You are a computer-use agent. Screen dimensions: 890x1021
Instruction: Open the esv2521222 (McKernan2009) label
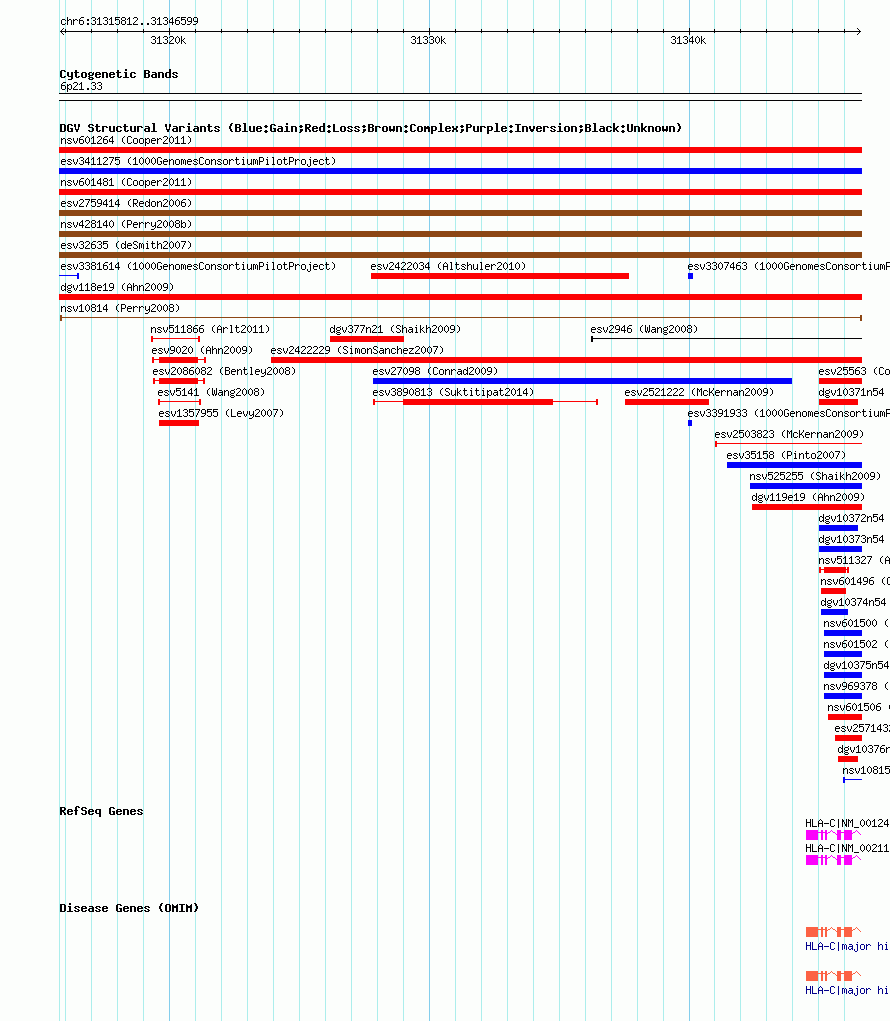click(x=699, y=392)
